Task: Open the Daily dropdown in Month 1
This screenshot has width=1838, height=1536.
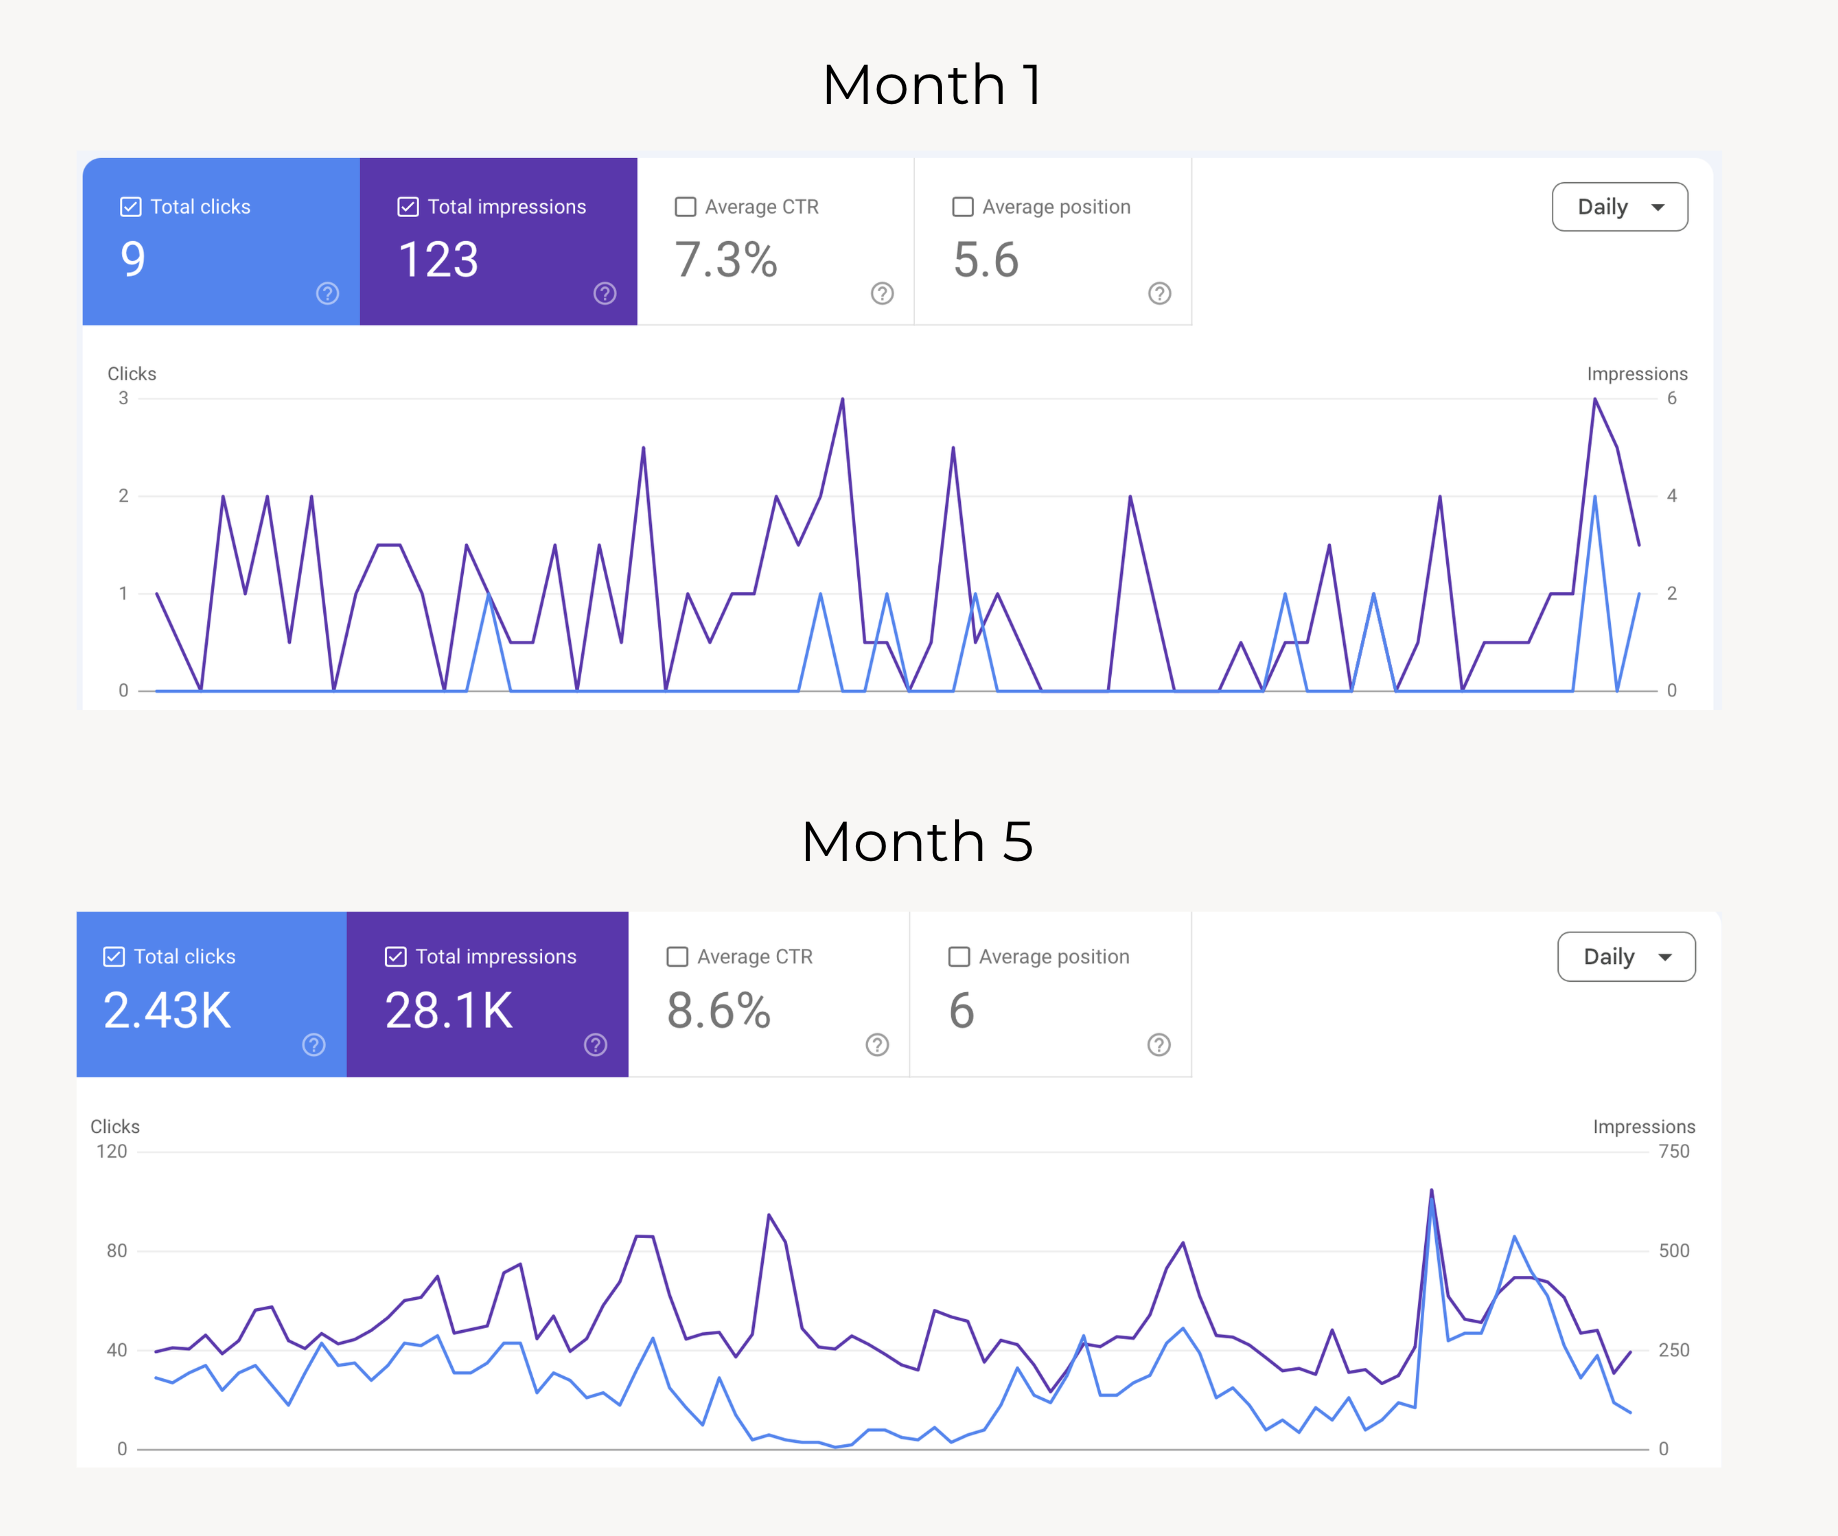Action: 1620,207
